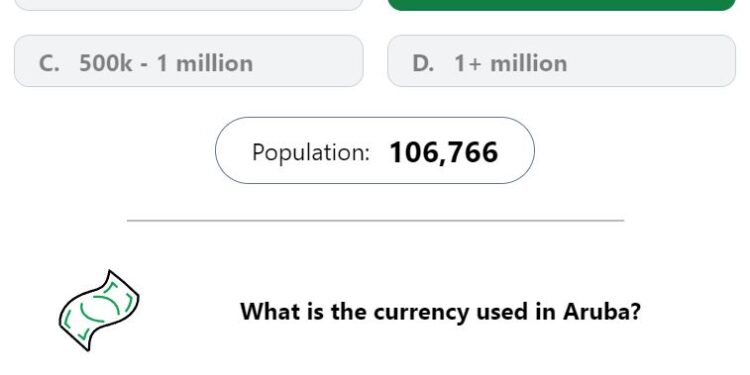Click empty space right of option C text
Viewport: 750px width, 375px height.
pos(309,61)
